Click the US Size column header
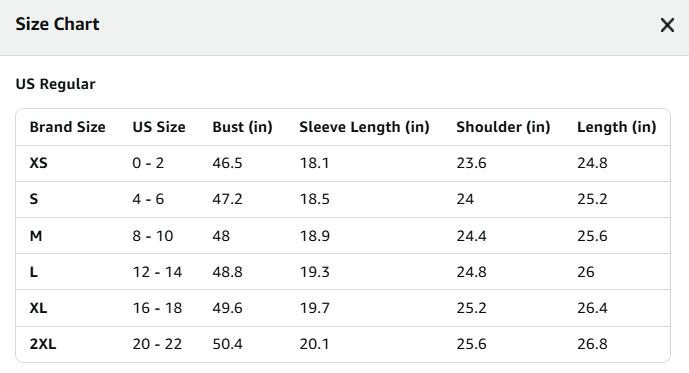The width and height of the screenshot is (689, 373). (x=159, y=127)
